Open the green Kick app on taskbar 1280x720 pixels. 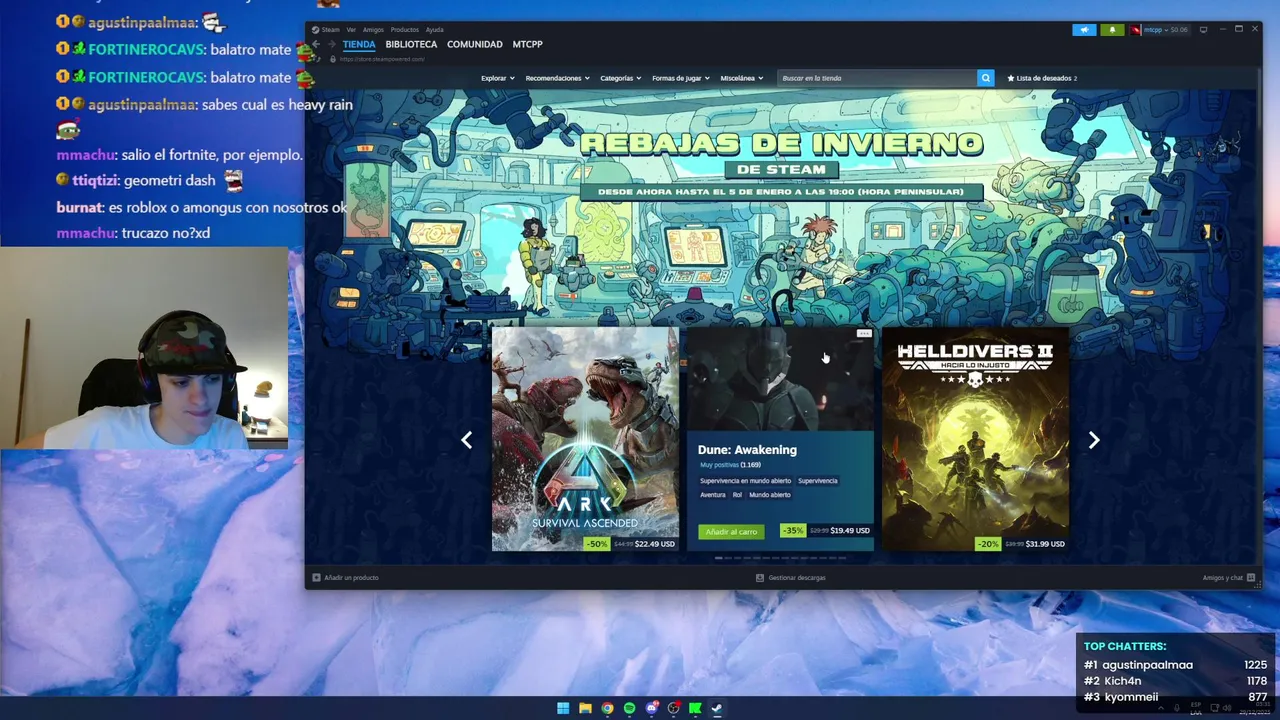pos(695,708)
